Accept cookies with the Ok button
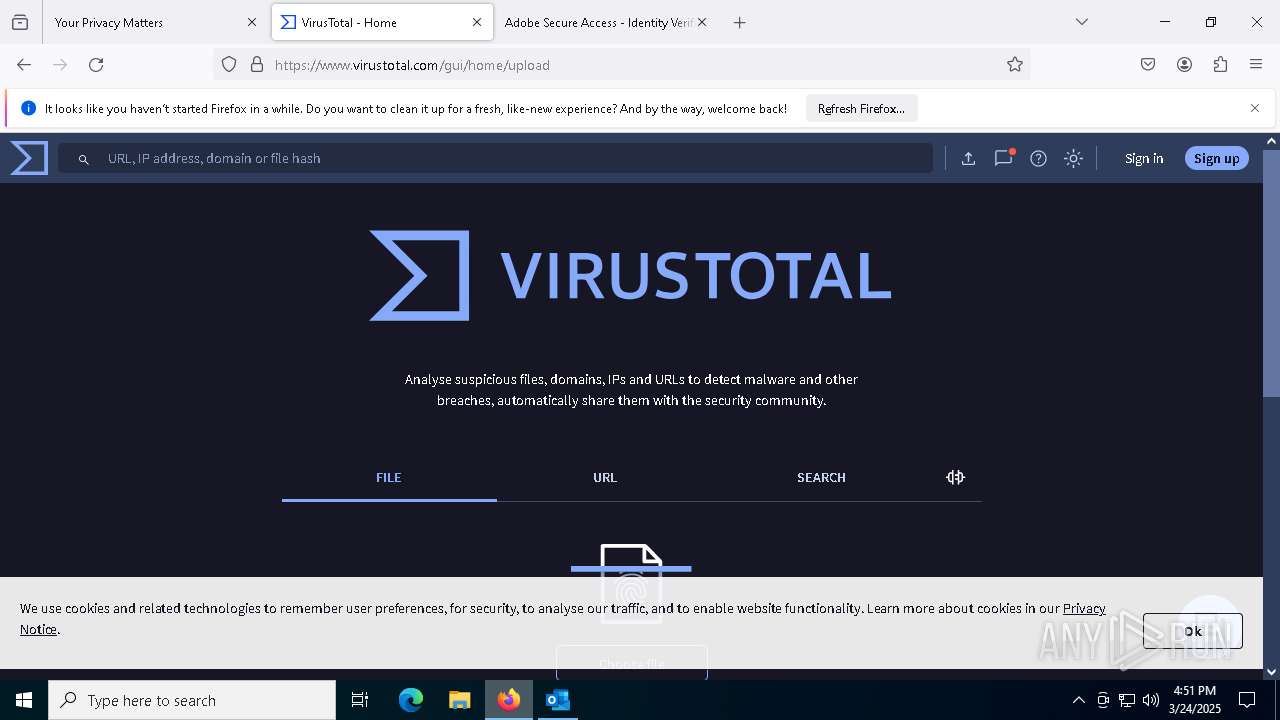 pyautogui.click(x=1193, y=631)
